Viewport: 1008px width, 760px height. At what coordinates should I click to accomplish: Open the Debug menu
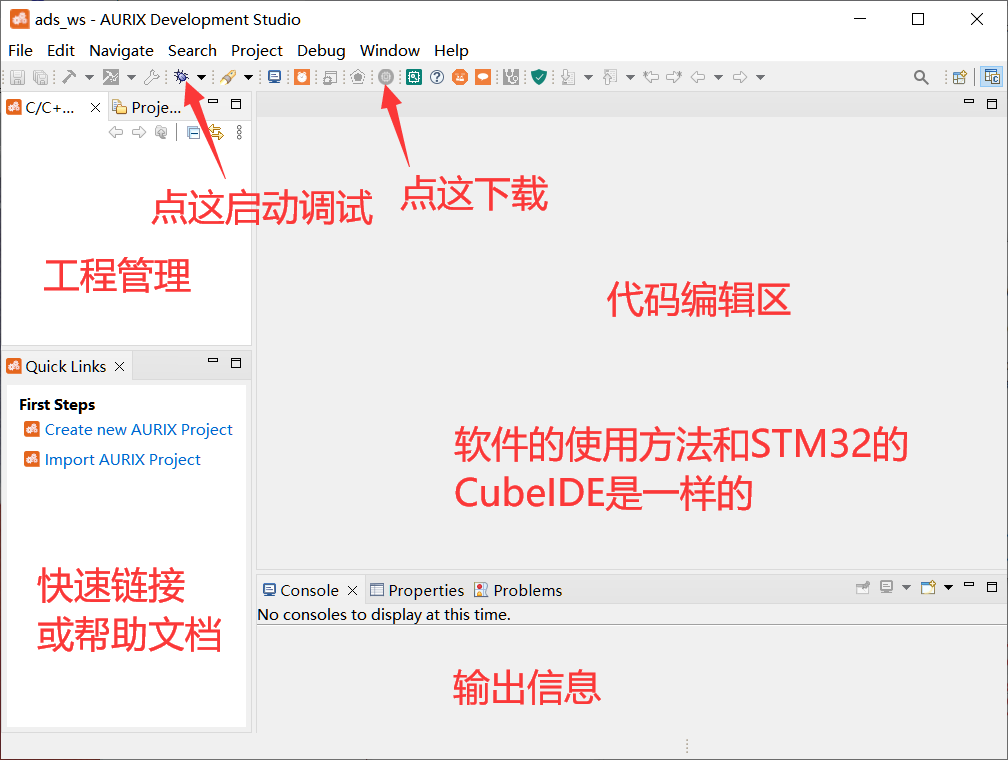321,50
